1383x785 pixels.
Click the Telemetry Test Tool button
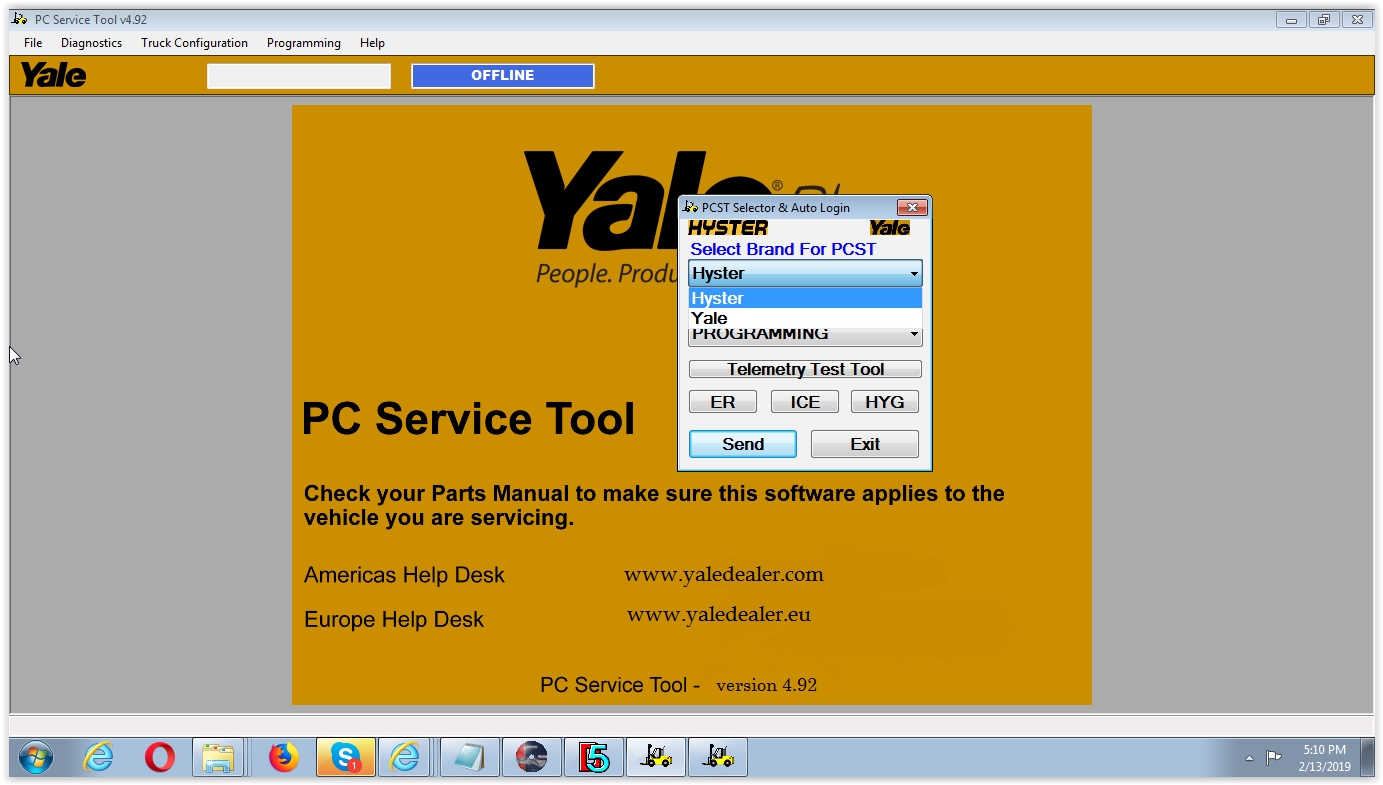(x=805, y=369)
